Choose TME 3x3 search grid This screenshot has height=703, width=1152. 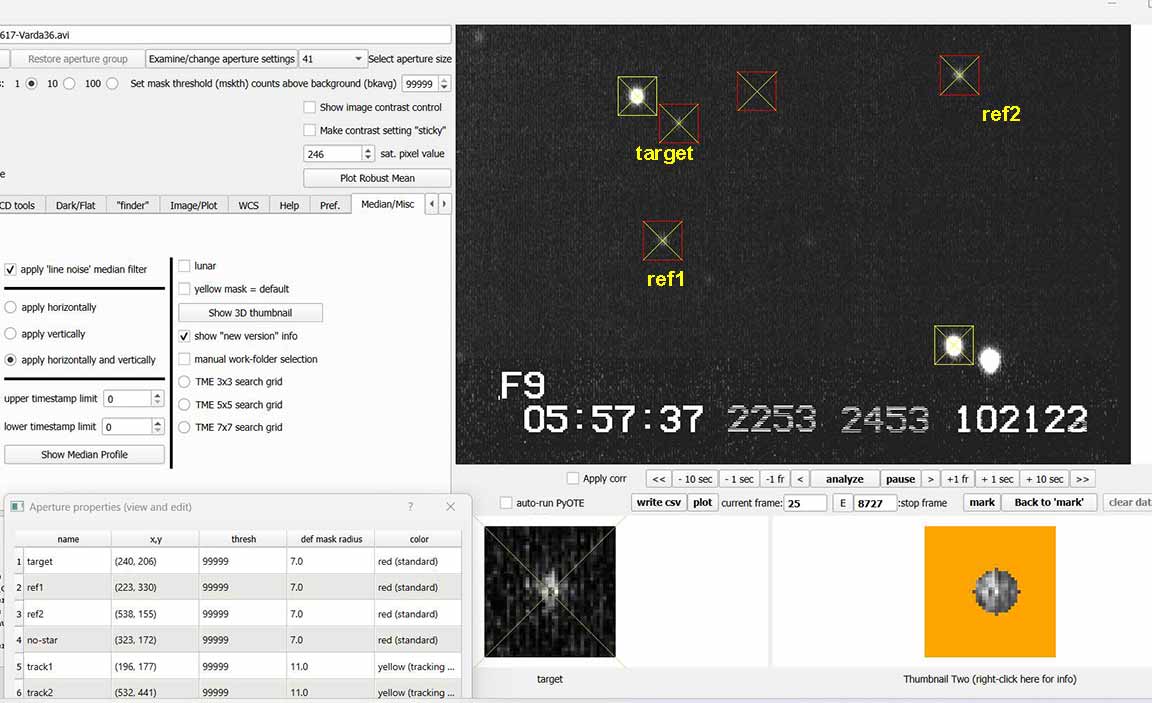[x=184, y=382]
